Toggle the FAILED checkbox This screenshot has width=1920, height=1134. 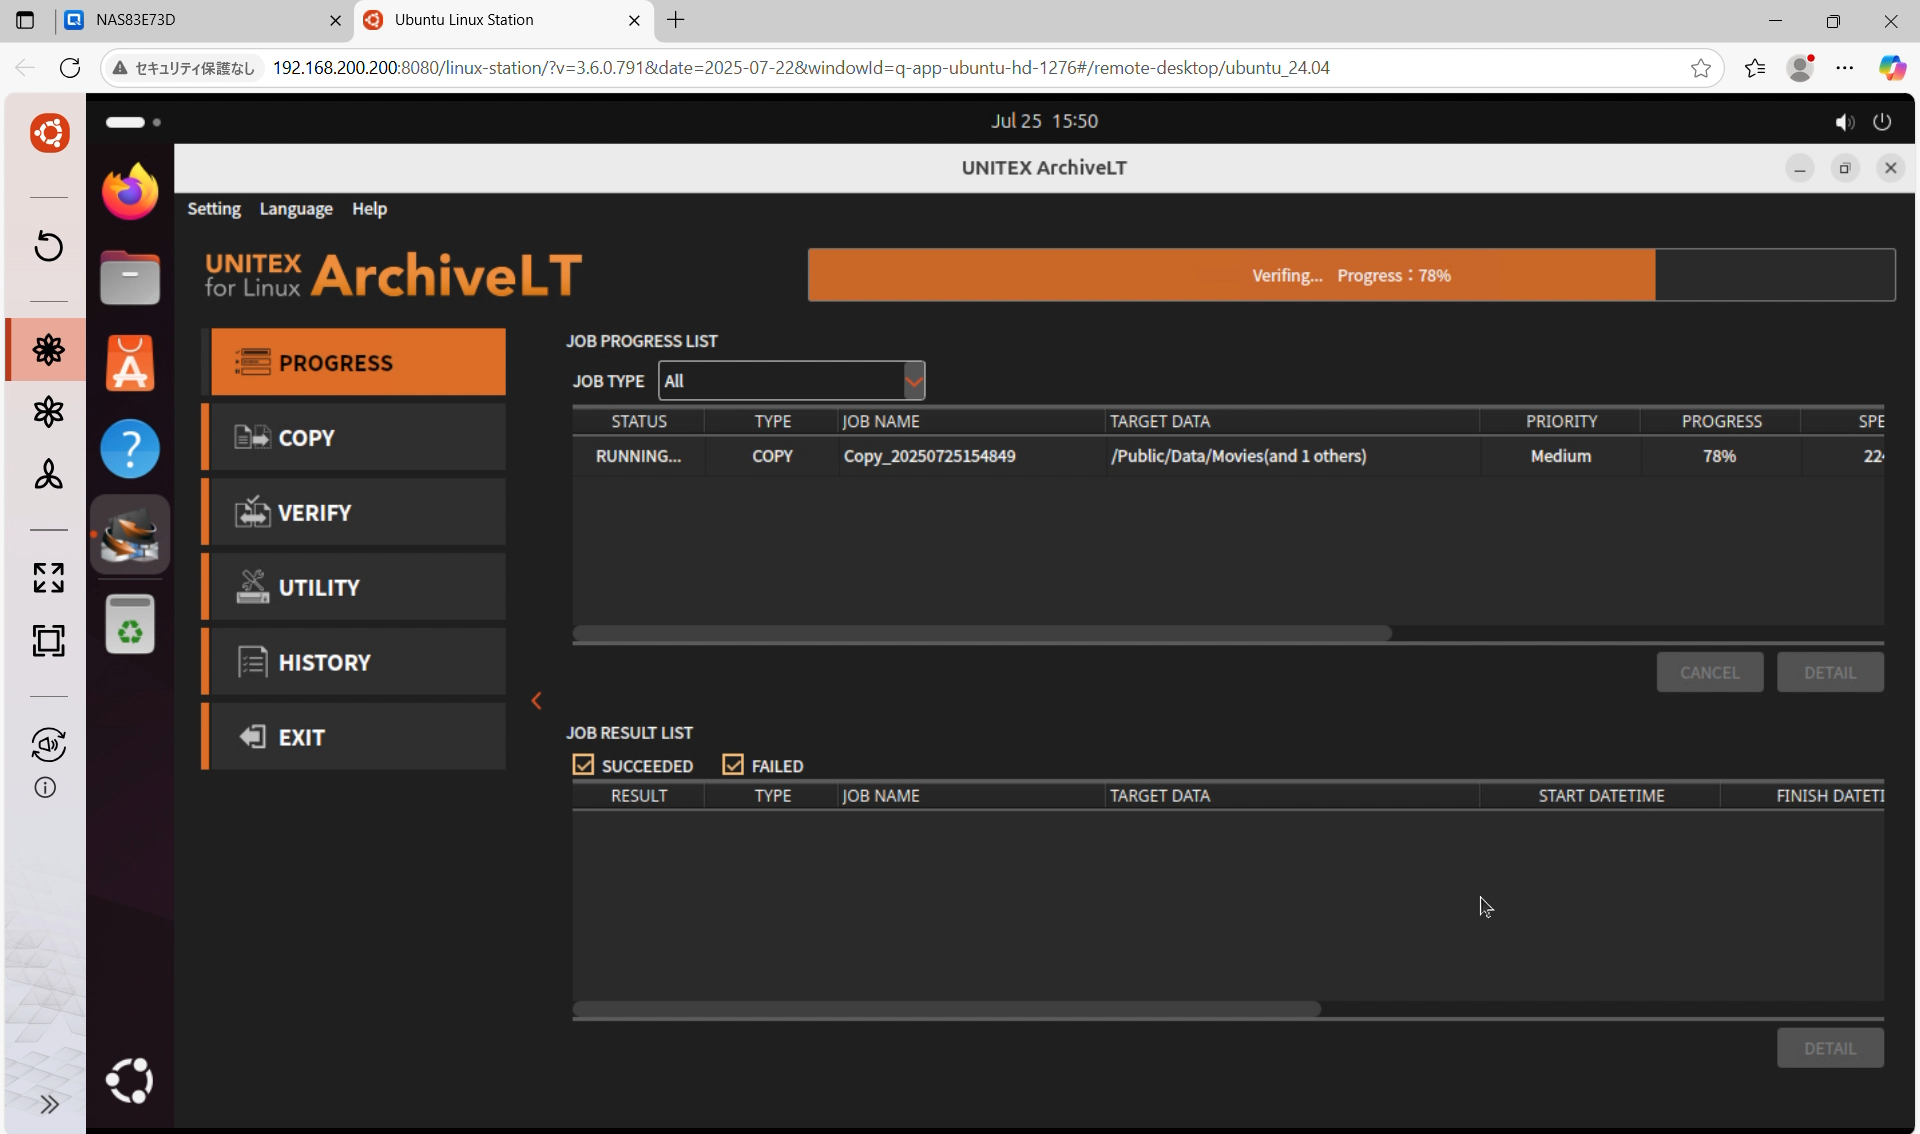pyautogui.click(x=733, y=765)
